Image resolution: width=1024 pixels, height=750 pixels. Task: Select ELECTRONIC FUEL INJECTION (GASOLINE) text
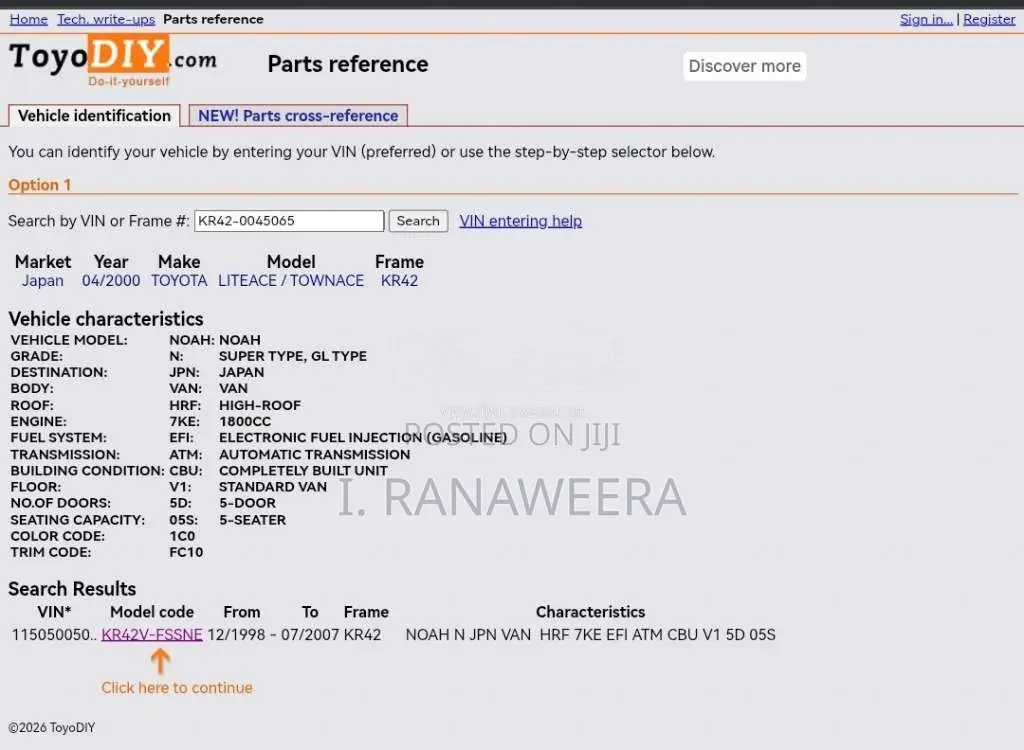pos(362,438)
